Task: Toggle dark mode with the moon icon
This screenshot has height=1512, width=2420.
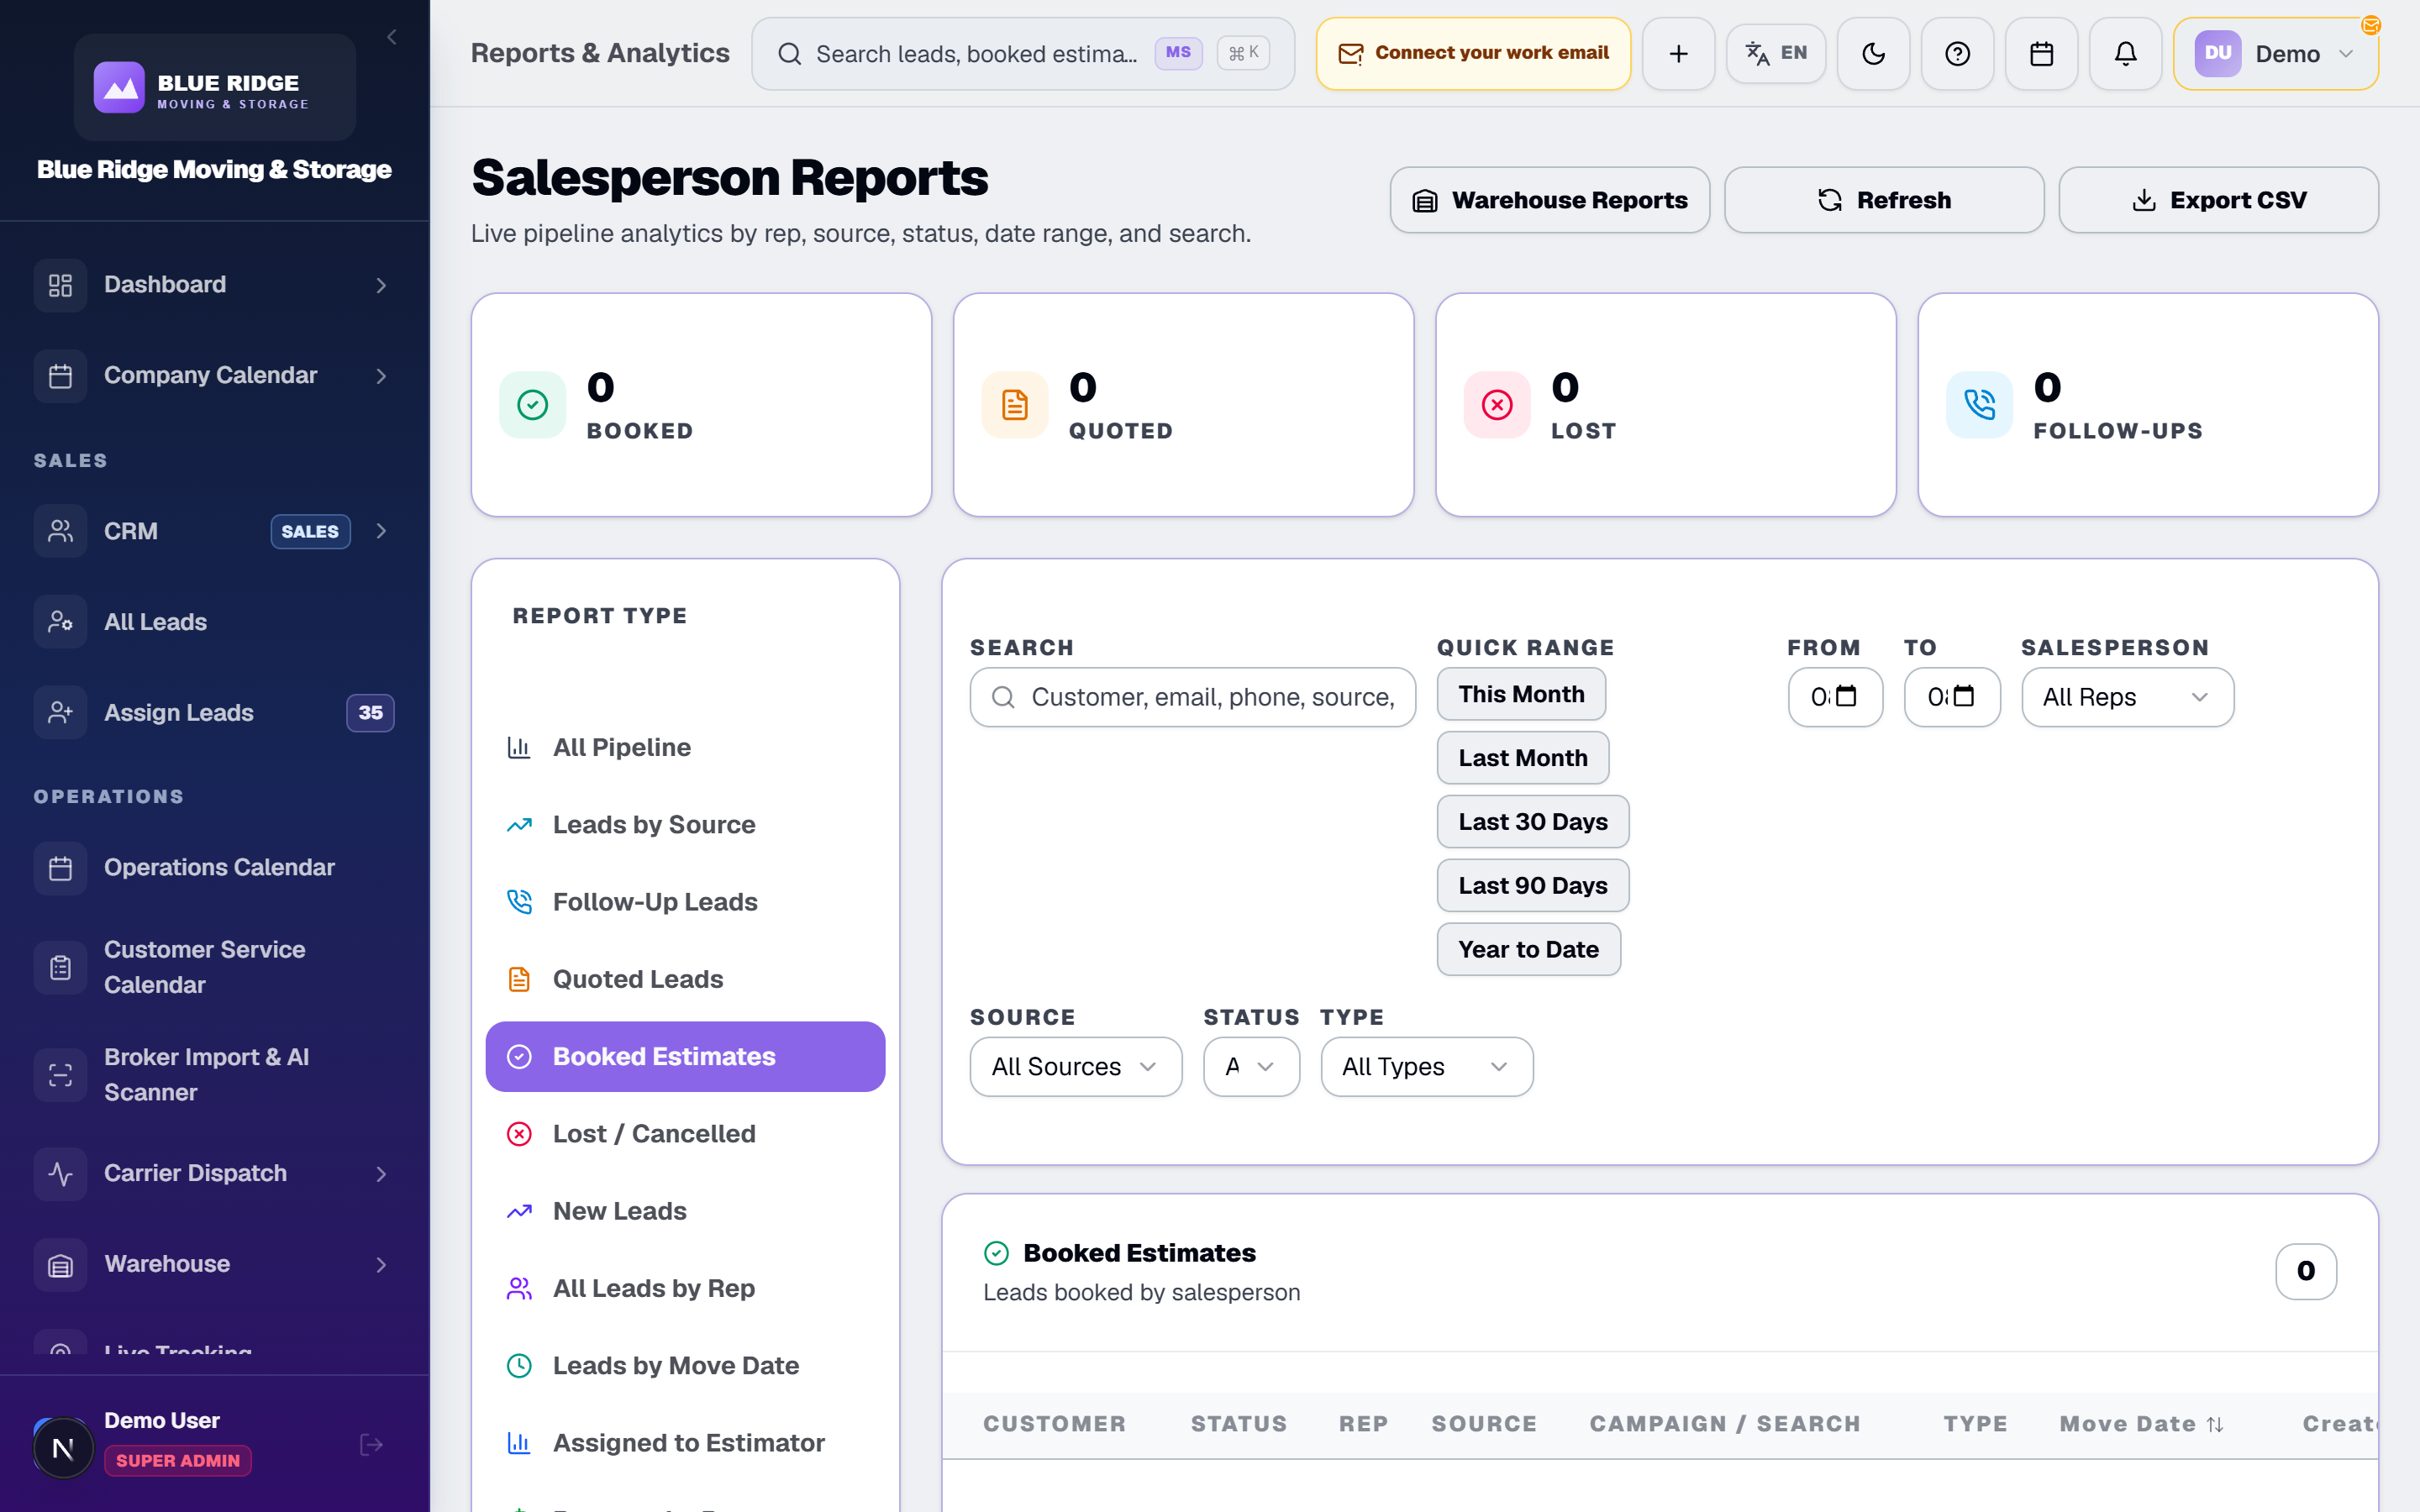Action: pos(1873,54)
